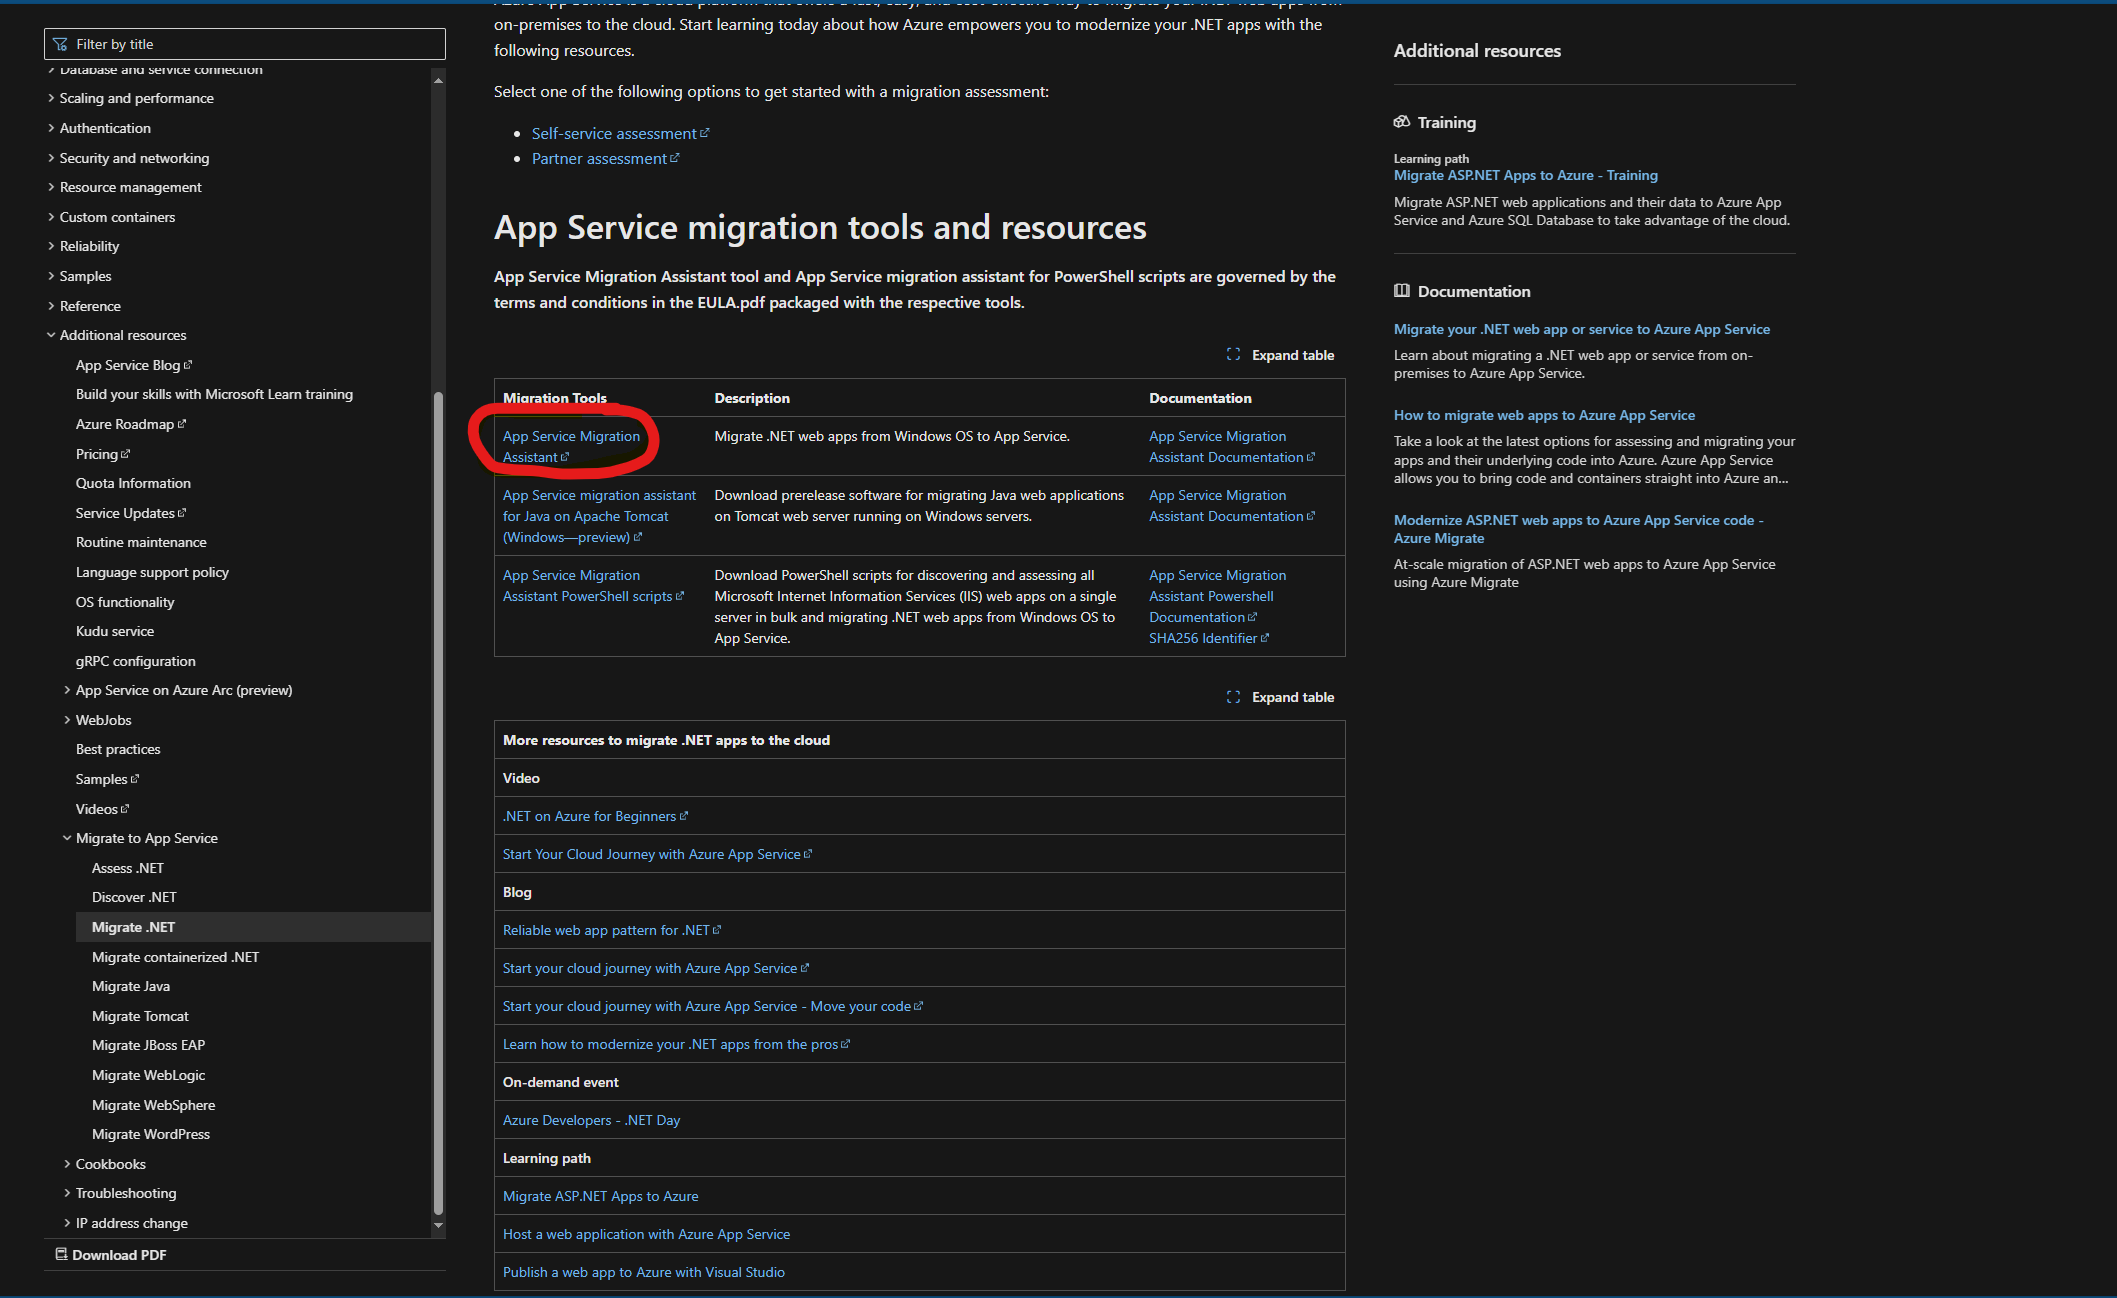This screenshot has height=1298, width=2117.
Task: Open Quota Information sidebar item
Action: coord(133,483)
